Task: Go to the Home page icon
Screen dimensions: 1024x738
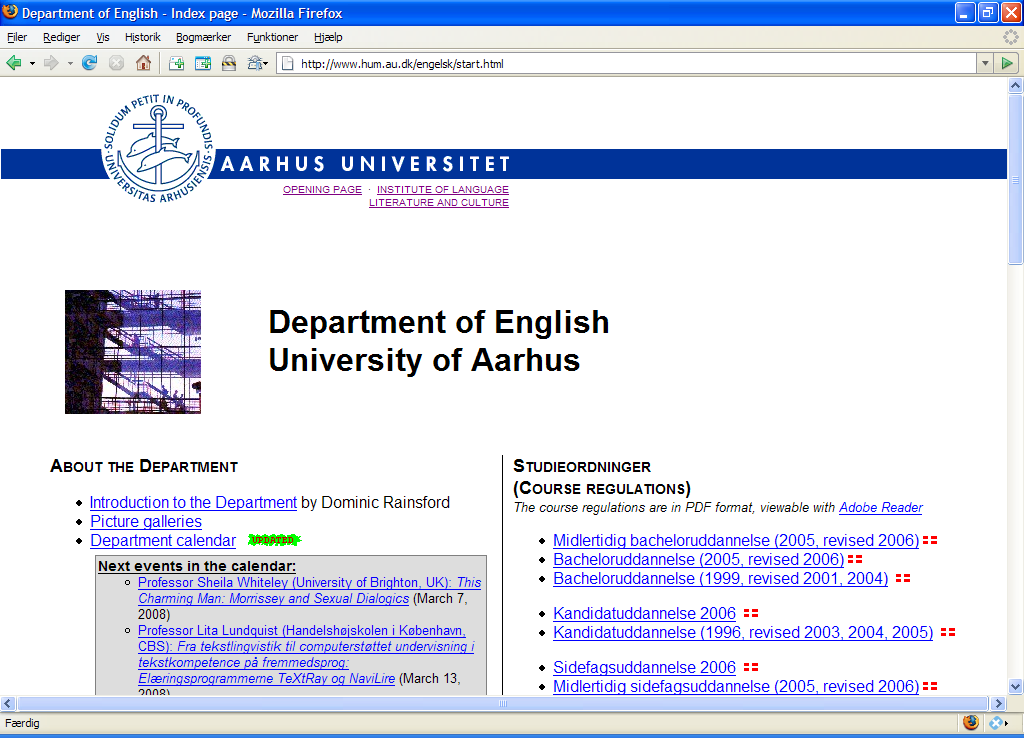Action: 143,63
